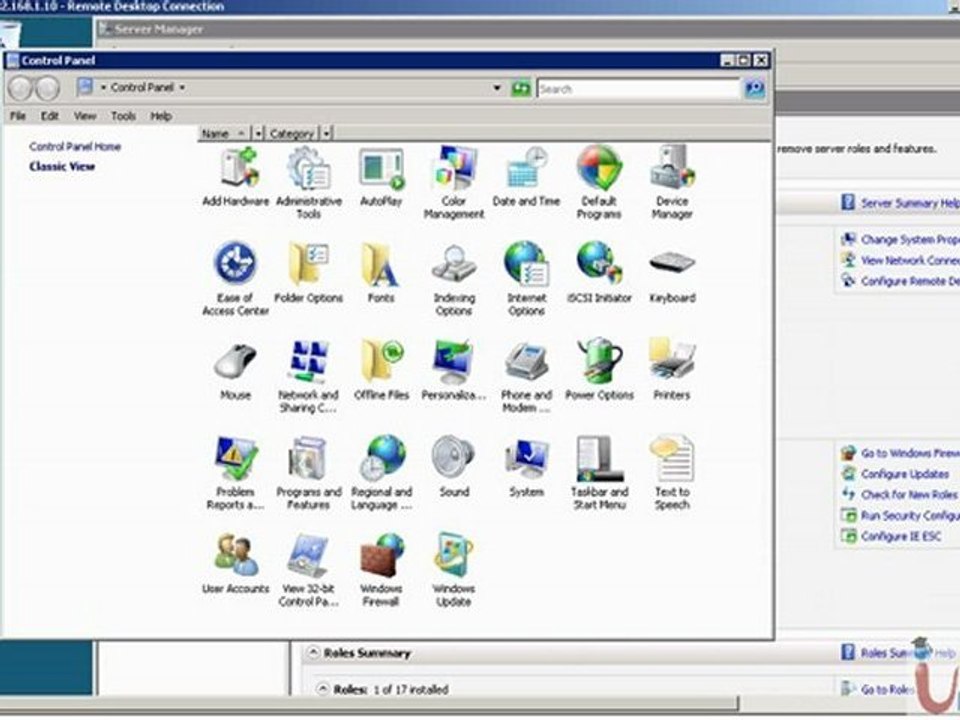The width and height of the screenshot is (960, 720).
Task: Go forward with the Forward navigation button
Action: point(47,89)
